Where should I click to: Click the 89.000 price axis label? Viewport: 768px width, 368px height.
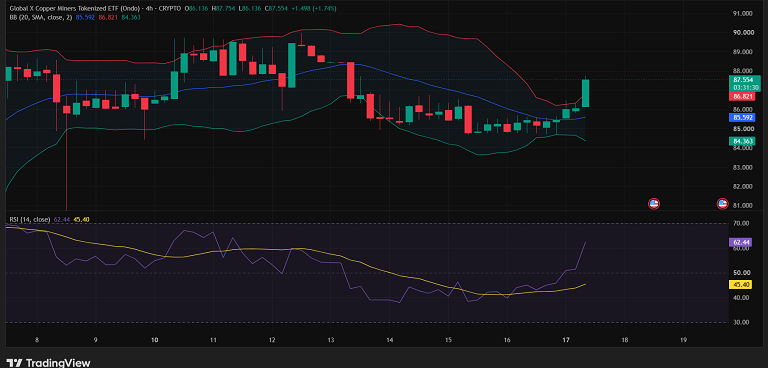tap(743, 52)
